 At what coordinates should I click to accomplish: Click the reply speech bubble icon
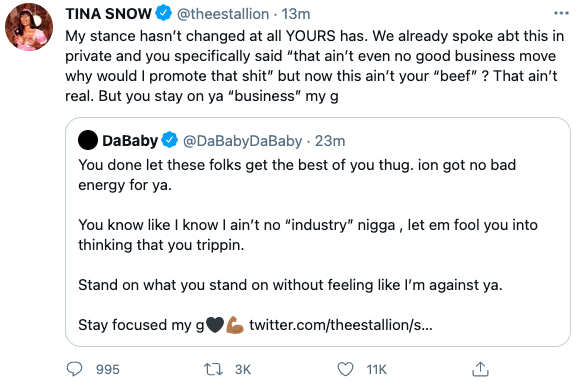pos(74,369)
